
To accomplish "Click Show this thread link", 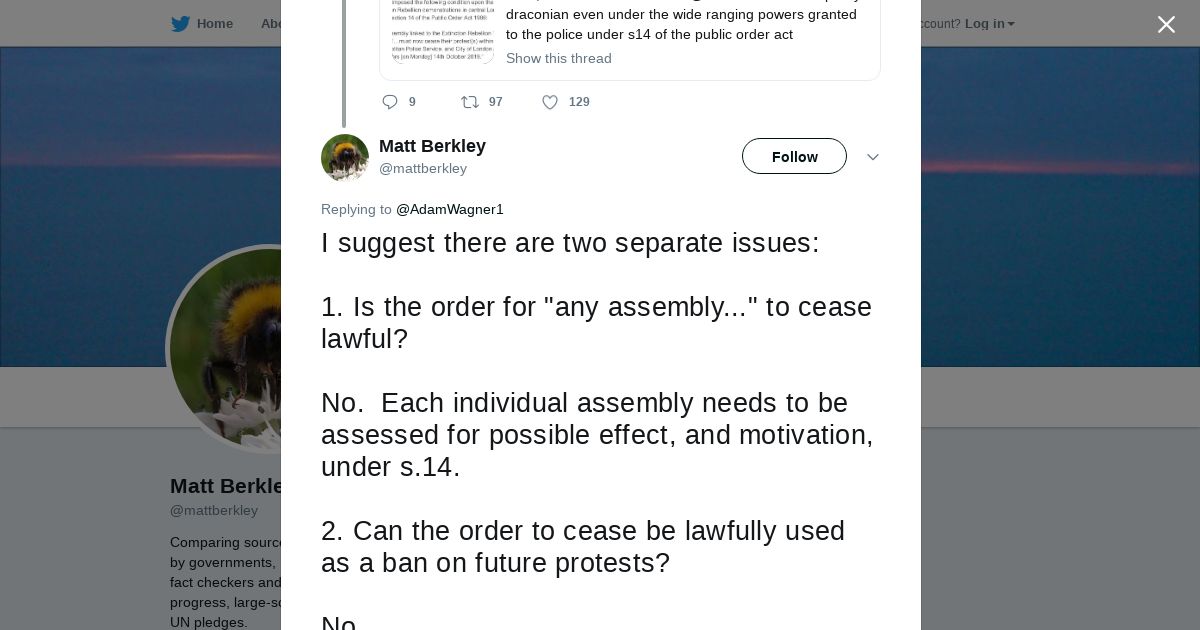I will point(559,58).
